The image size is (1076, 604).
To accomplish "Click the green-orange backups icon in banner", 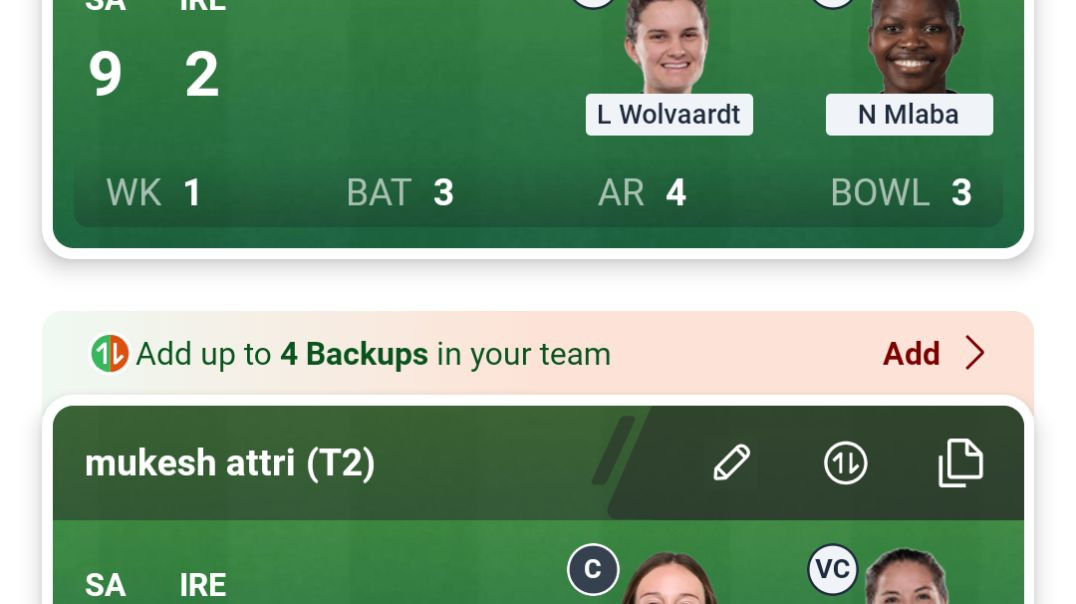I will [x=110, y=353].
